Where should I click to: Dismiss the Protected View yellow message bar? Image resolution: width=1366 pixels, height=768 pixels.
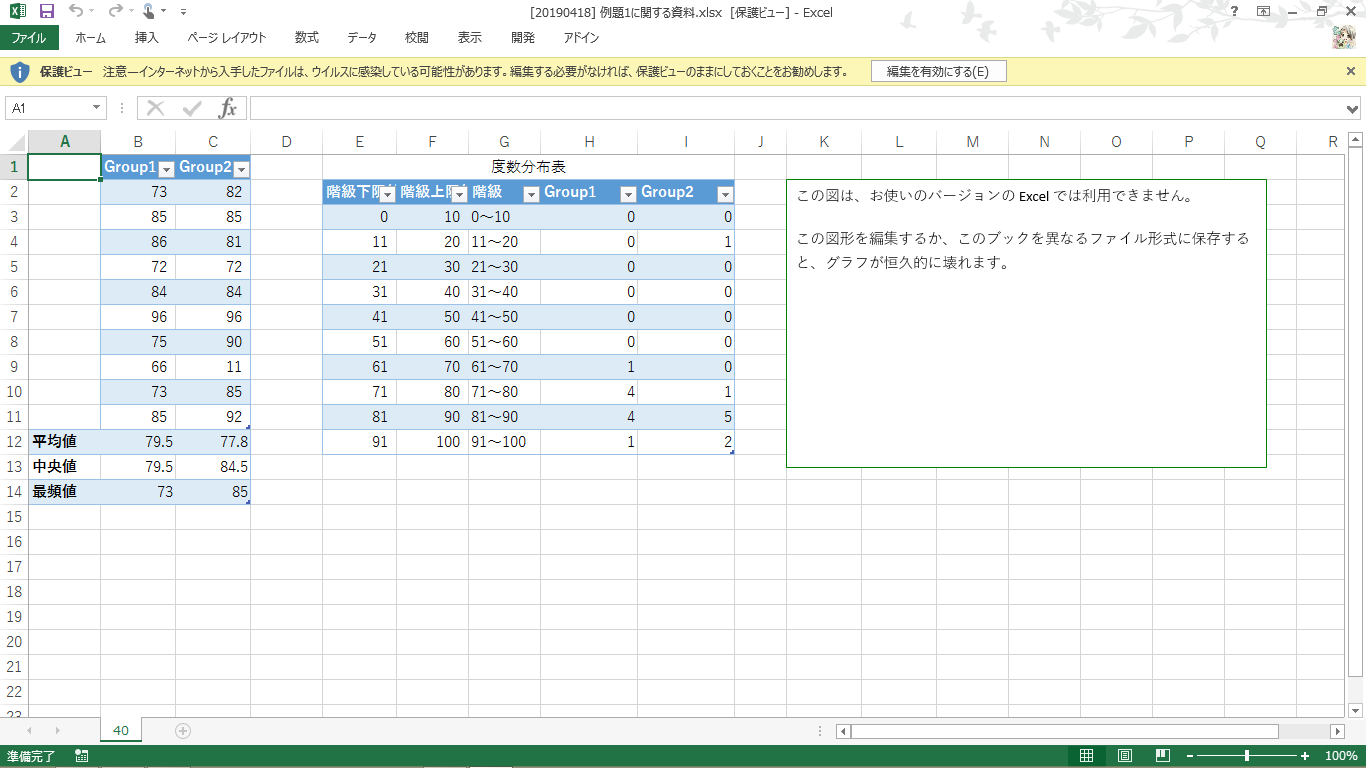(1351, 72)
